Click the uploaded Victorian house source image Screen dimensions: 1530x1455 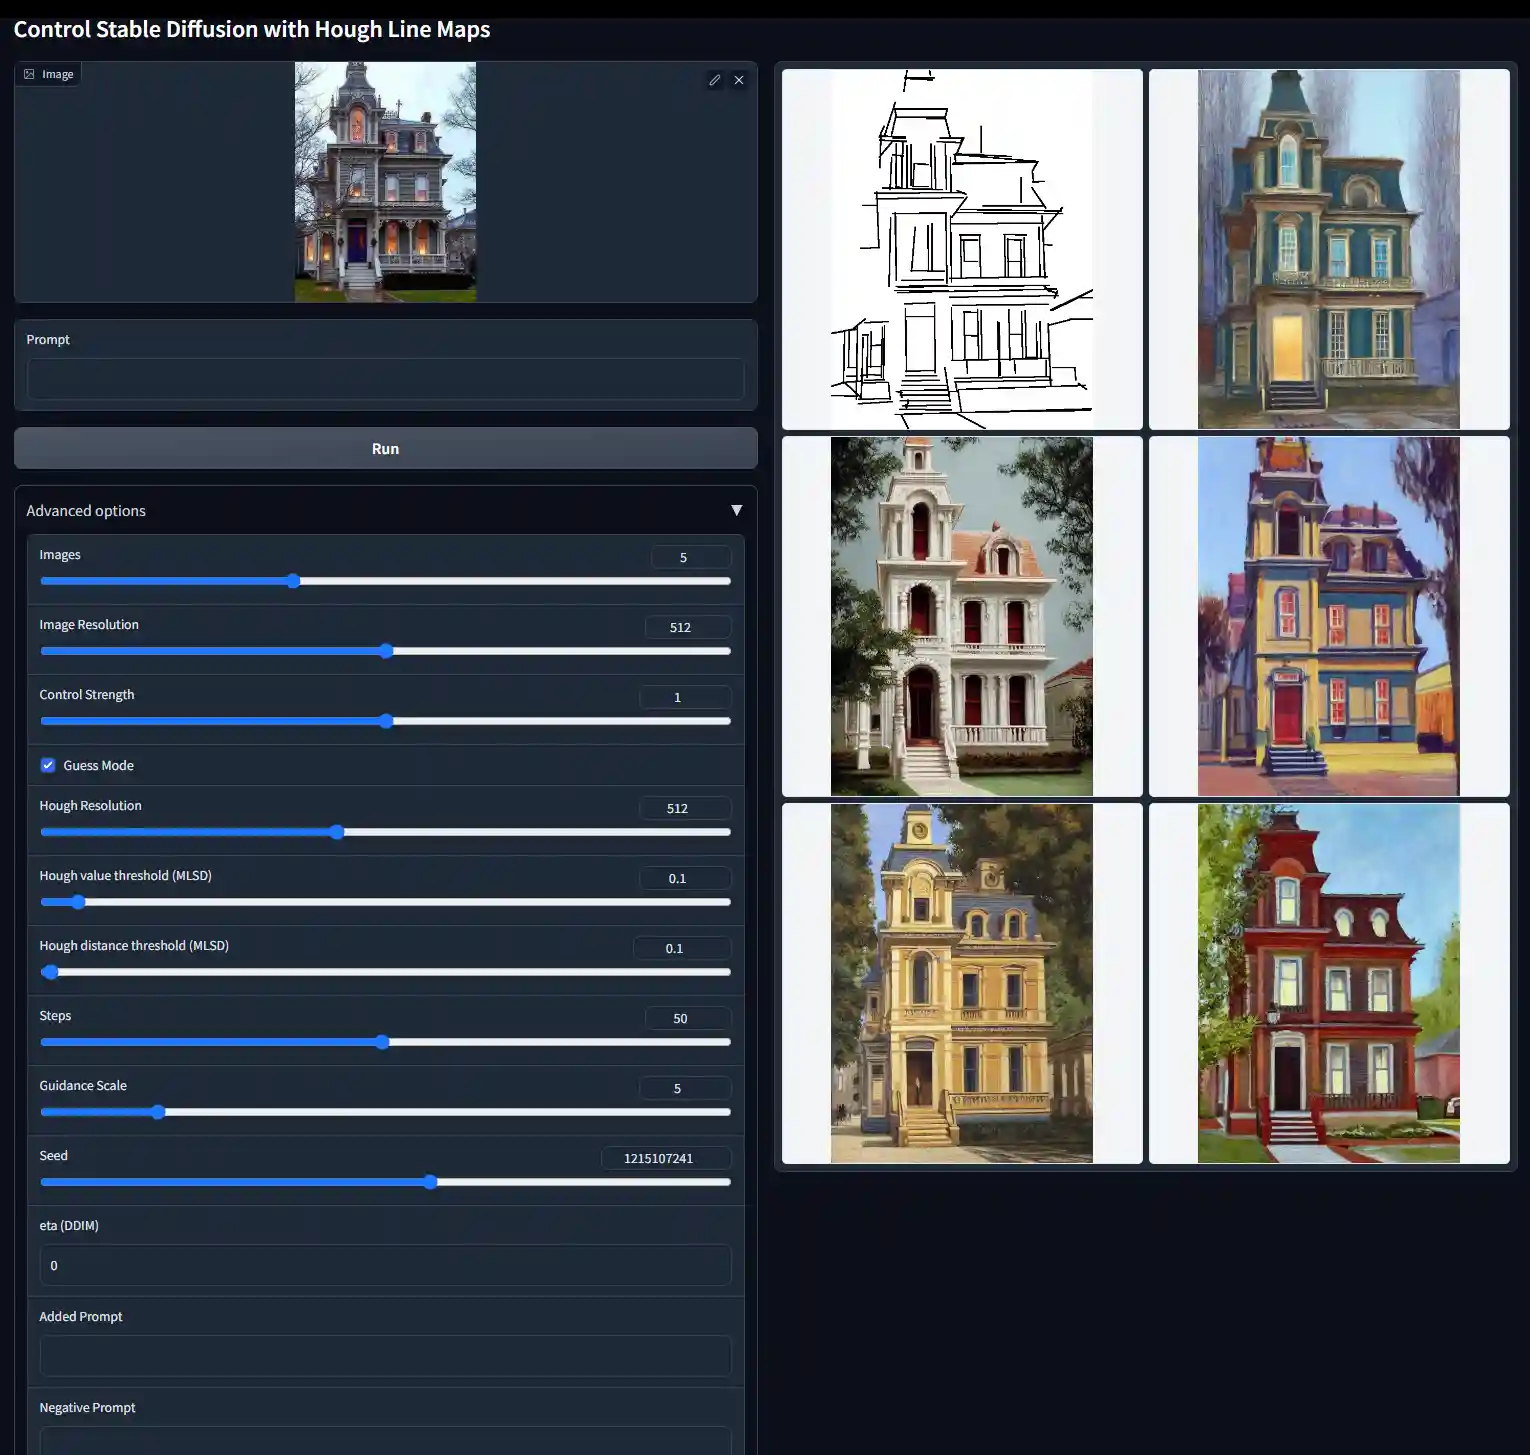(x=385, y=182)
